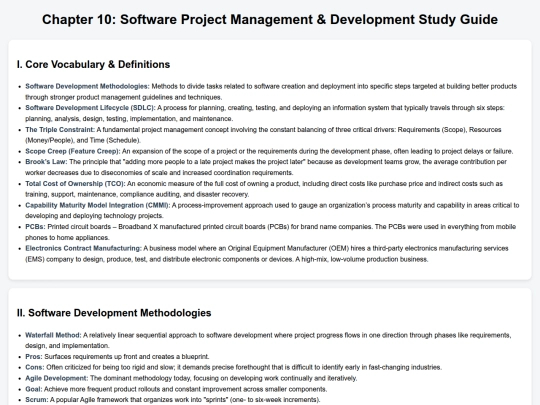
Task: Click text 'Often criticized for being too rigid and slow'
Action: click(x=111, y=367)
